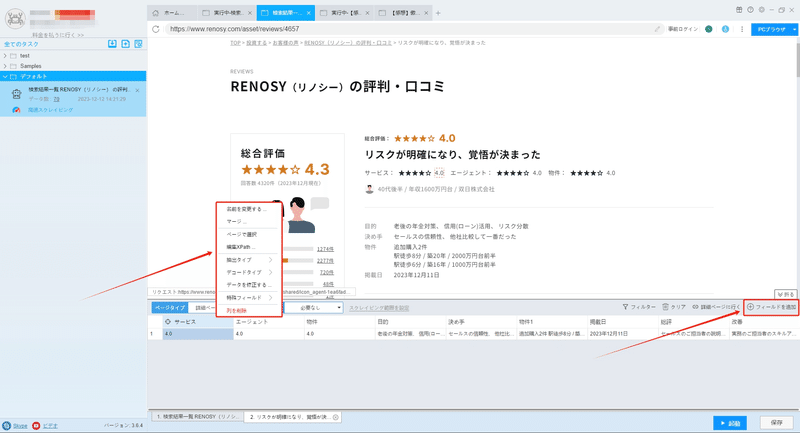This screenshot has height=433, width=800.
Task: Click the import task icon in the task header
Action: [112, 44]
